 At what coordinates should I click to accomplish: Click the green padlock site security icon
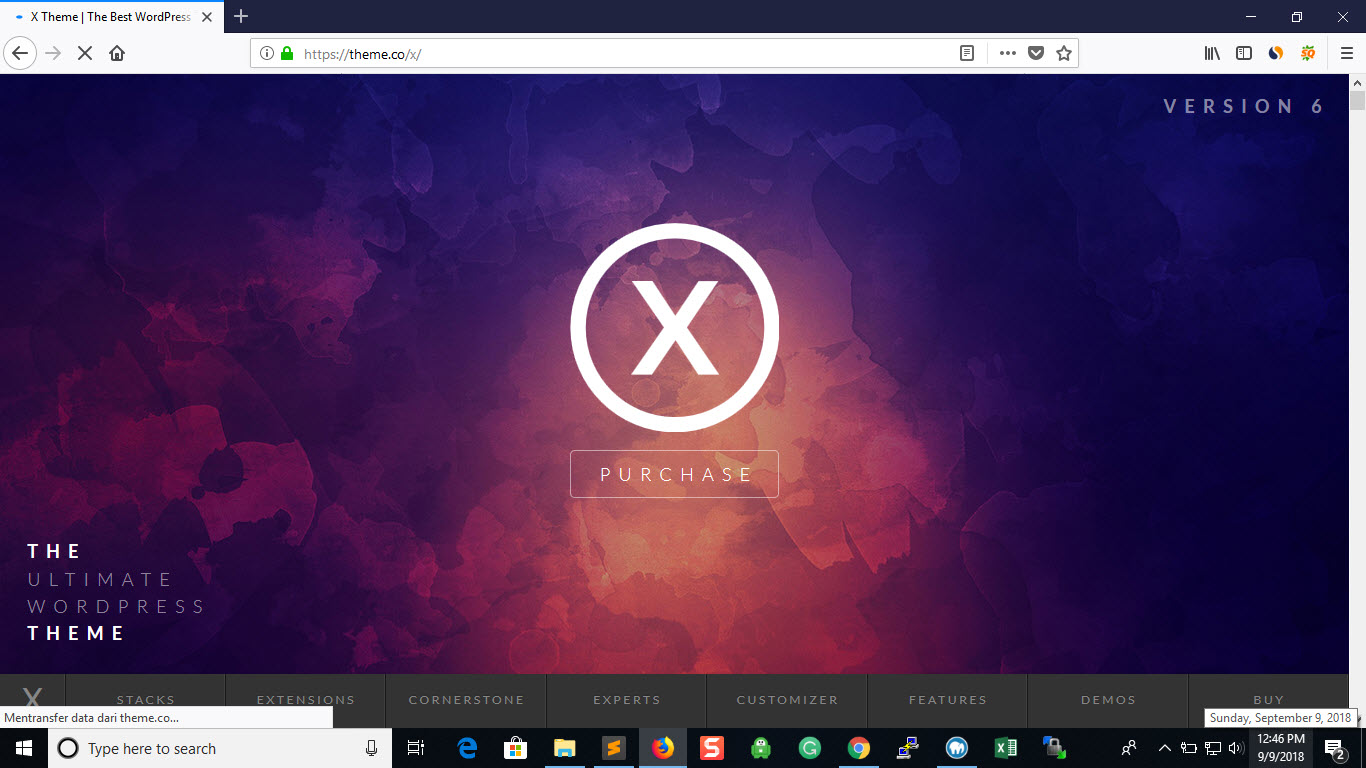288,54
